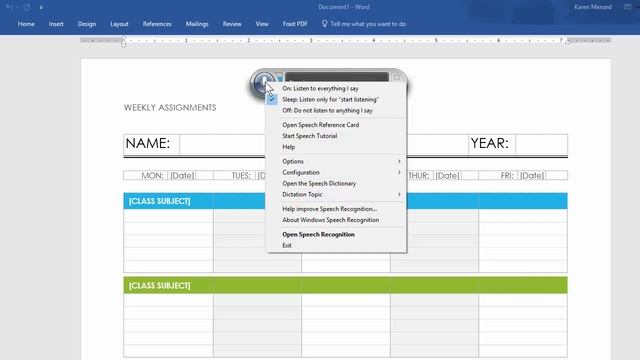Switch to the Review tab
This screenshot has width=640, height=360.
click(x=232, y=24)
